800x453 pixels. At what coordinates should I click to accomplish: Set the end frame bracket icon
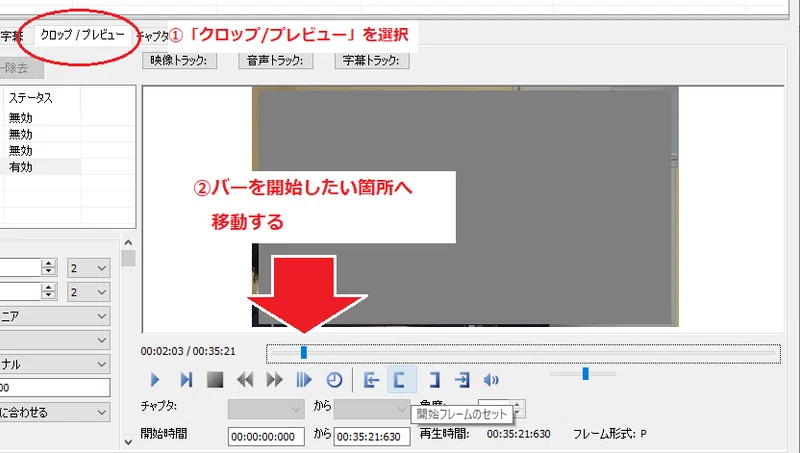coord(433,380)
